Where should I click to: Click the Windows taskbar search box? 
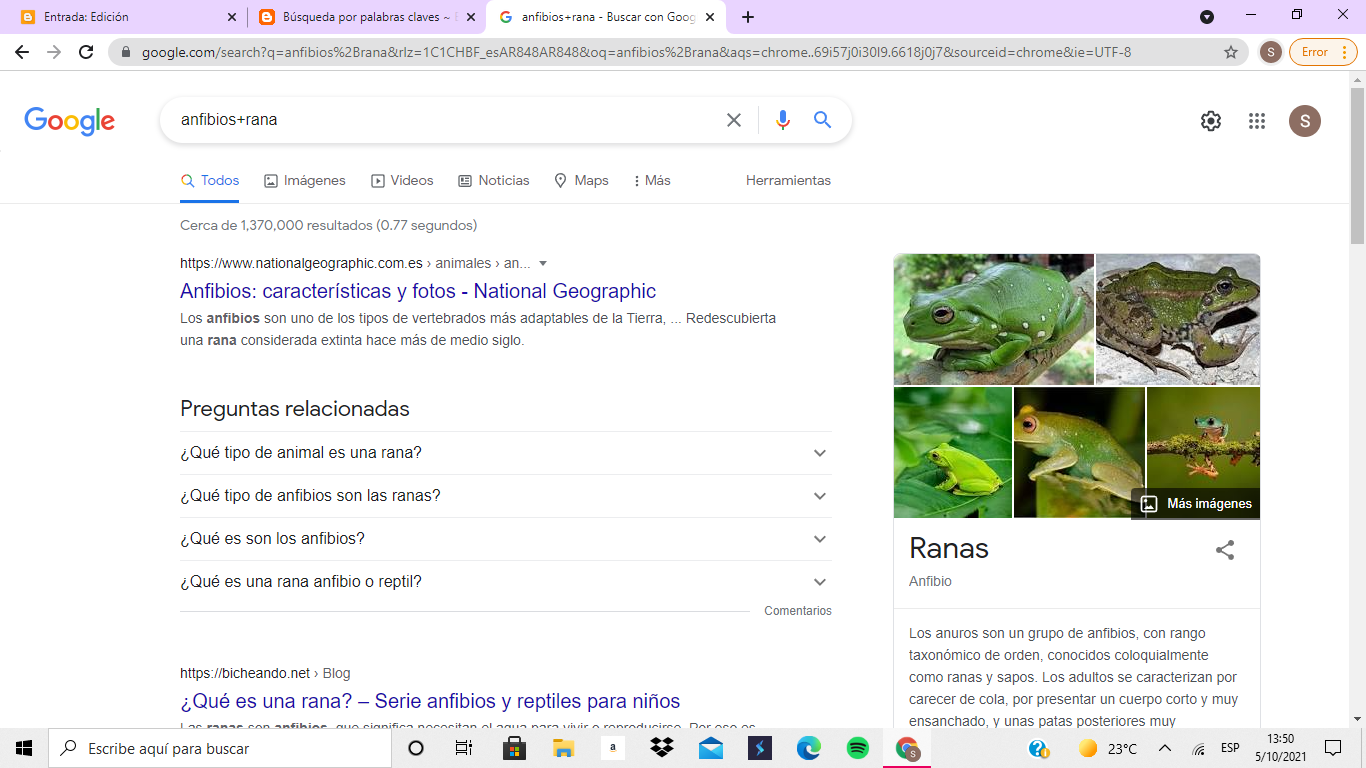point(220,748)
